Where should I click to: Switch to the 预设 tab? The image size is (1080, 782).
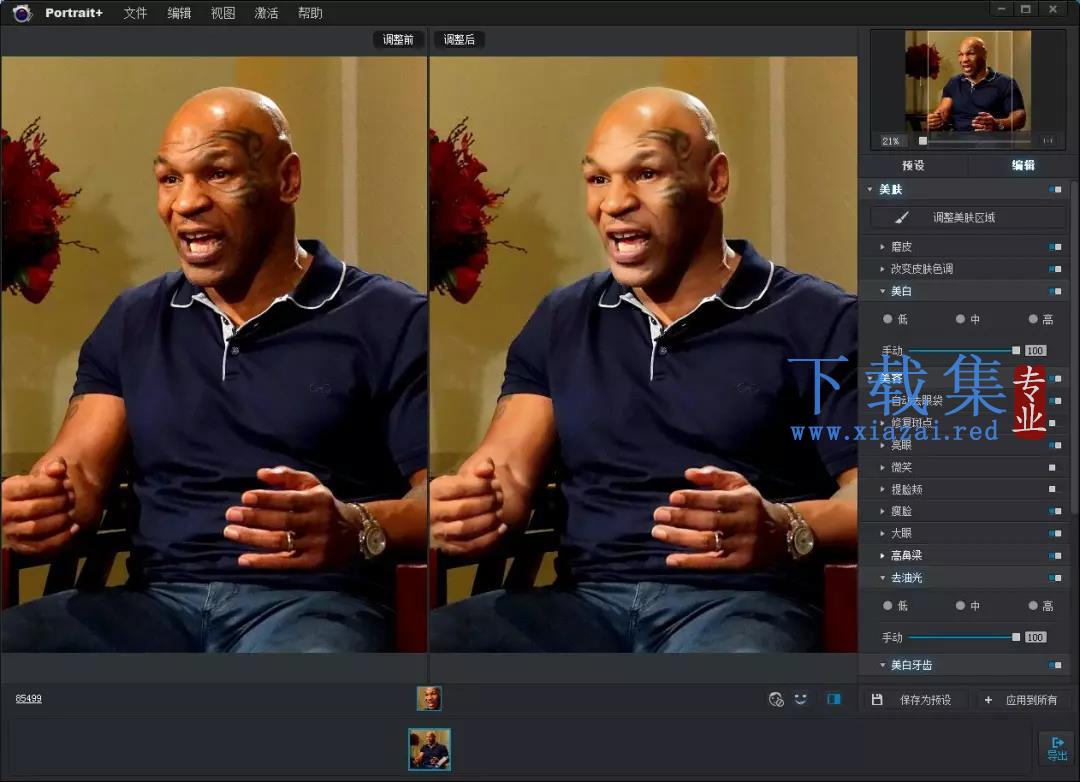coord(913,165)
